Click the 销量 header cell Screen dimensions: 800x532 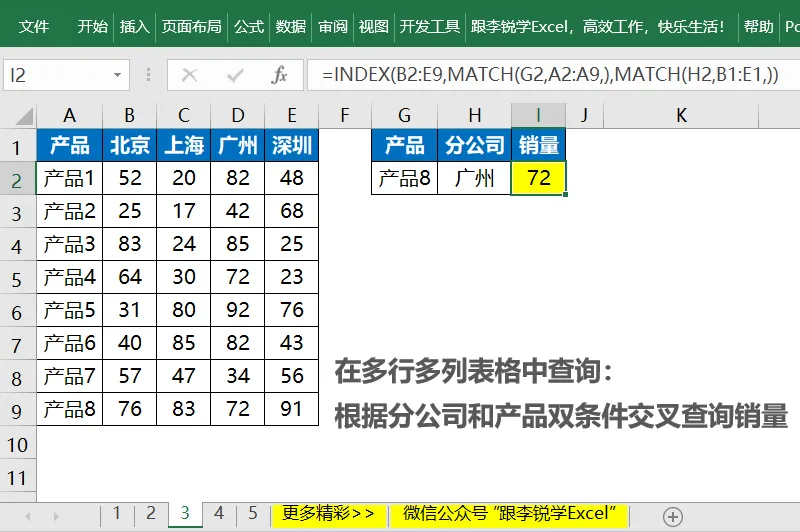pyautogui.click(x=538, y=145)
